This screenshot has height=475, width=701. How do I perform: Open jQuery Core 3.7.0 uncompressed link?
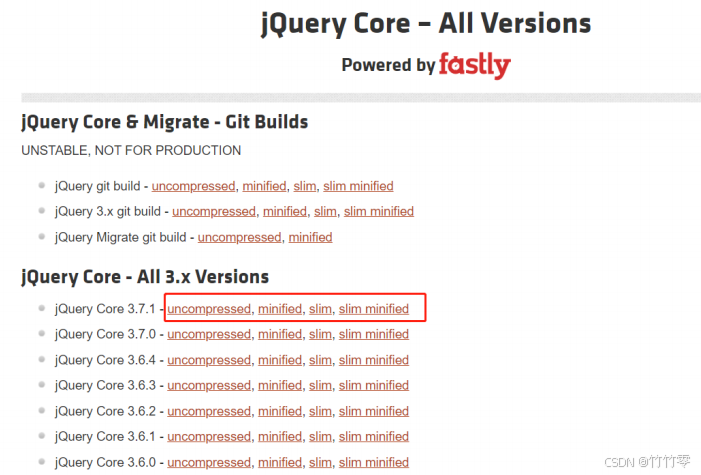(x=209, y=334)
